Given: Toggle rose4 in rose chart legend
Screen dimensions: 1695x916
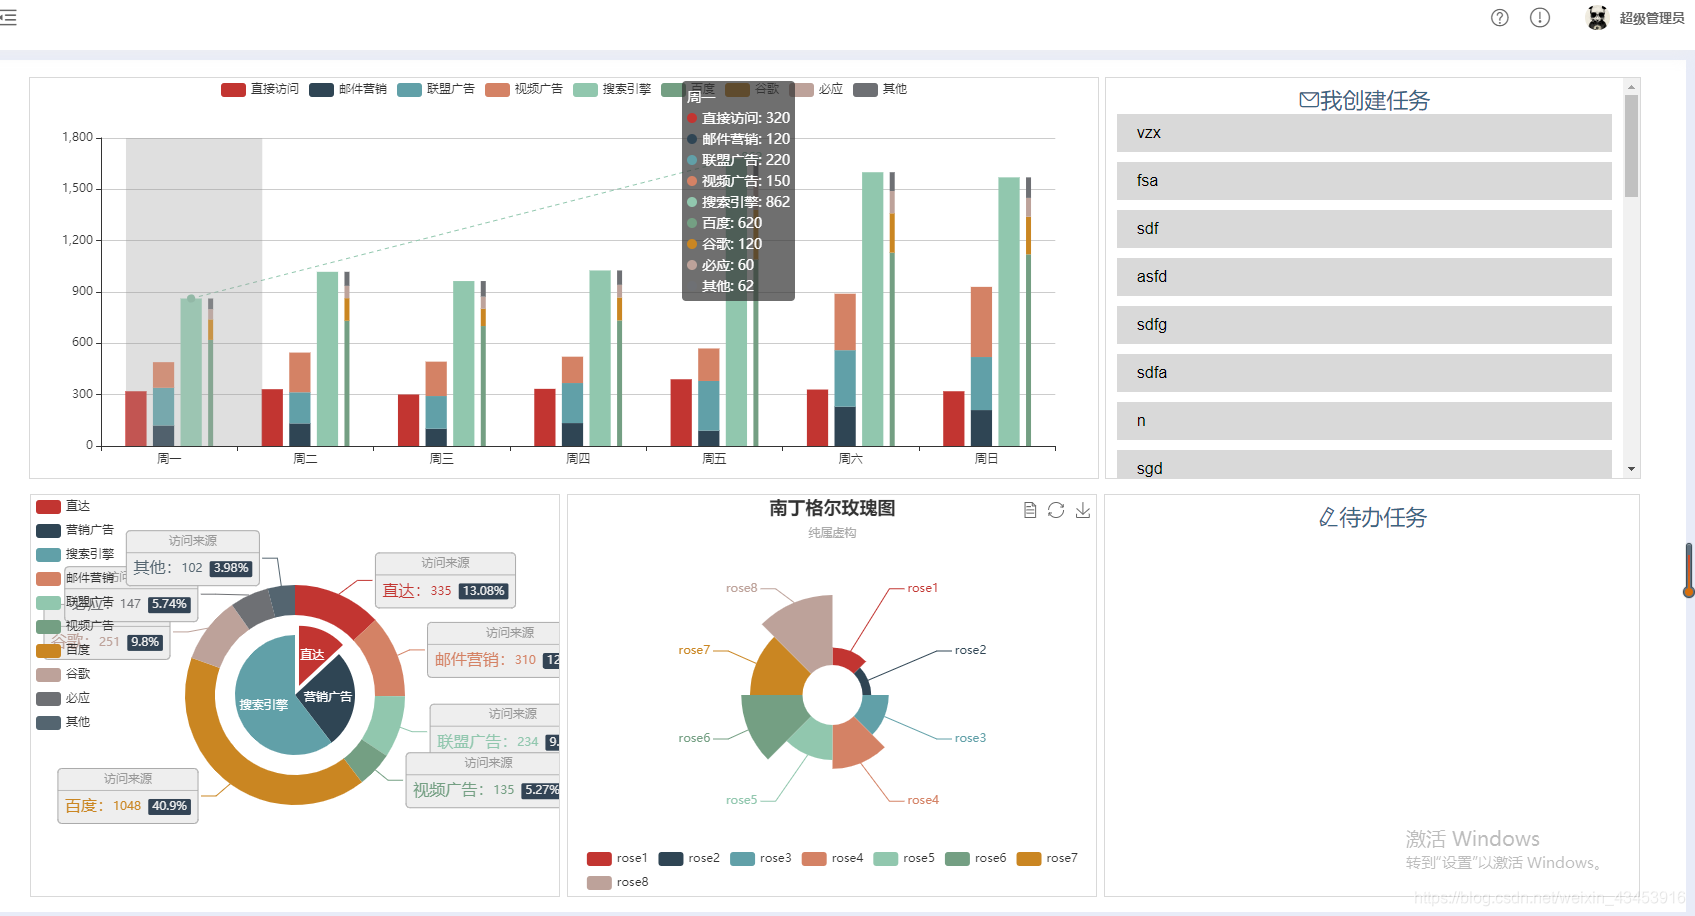Looking at the screenshot, I should 832,858.
